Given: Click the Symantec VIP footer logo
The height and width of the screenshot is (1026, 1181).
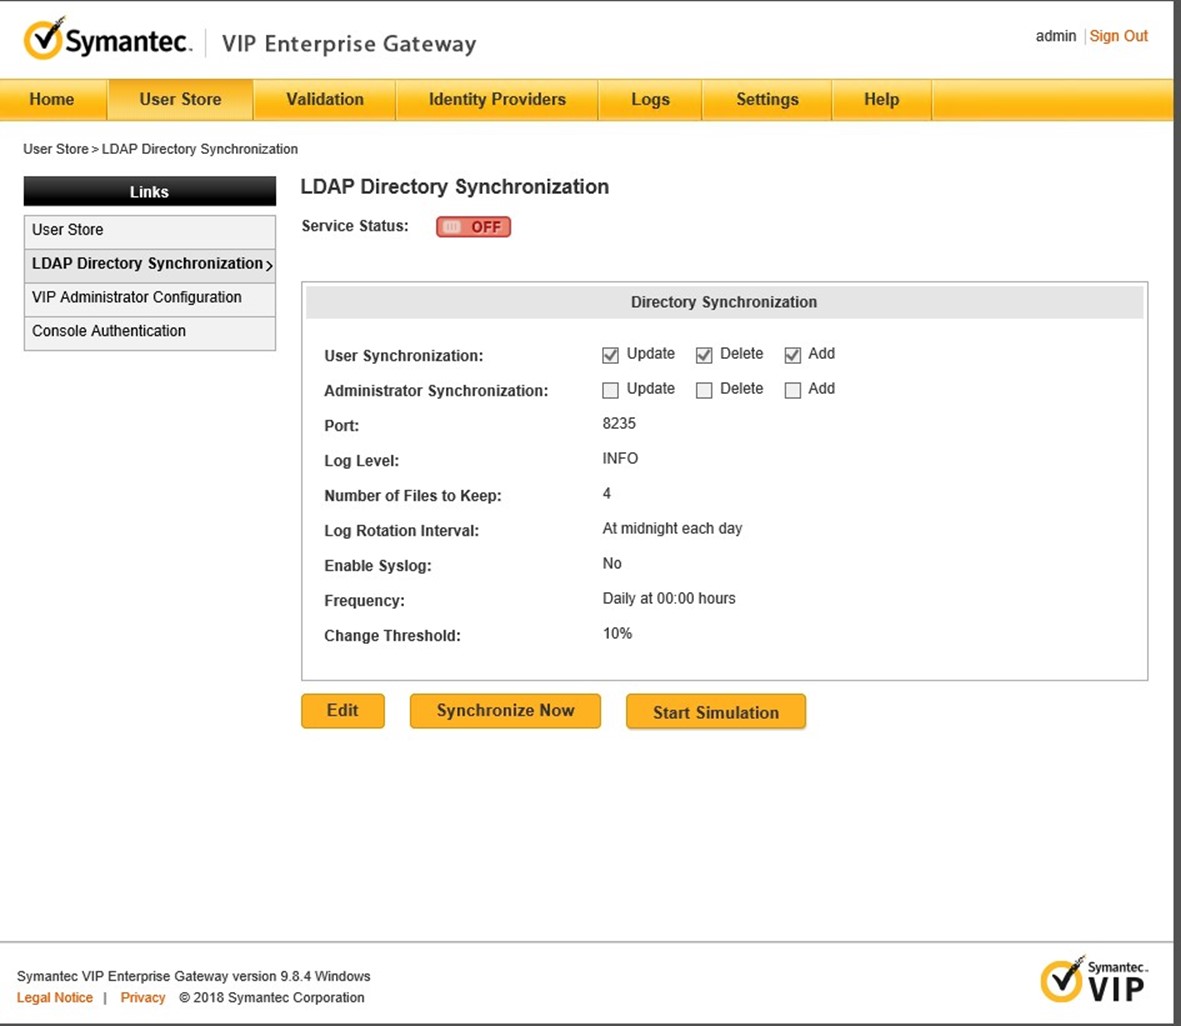Looking at the screenshot, I should pyautogui.click(x=1094, y=980).
